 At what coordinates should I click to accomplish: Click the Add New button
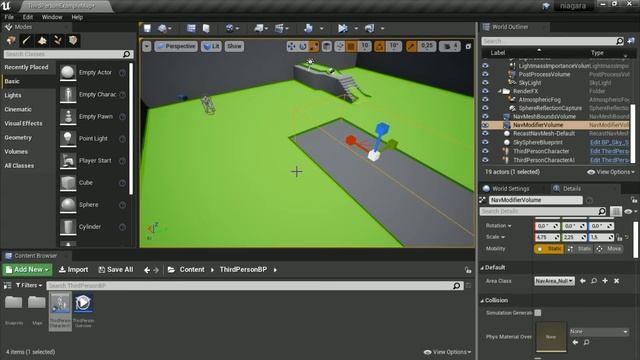(27, 269)
